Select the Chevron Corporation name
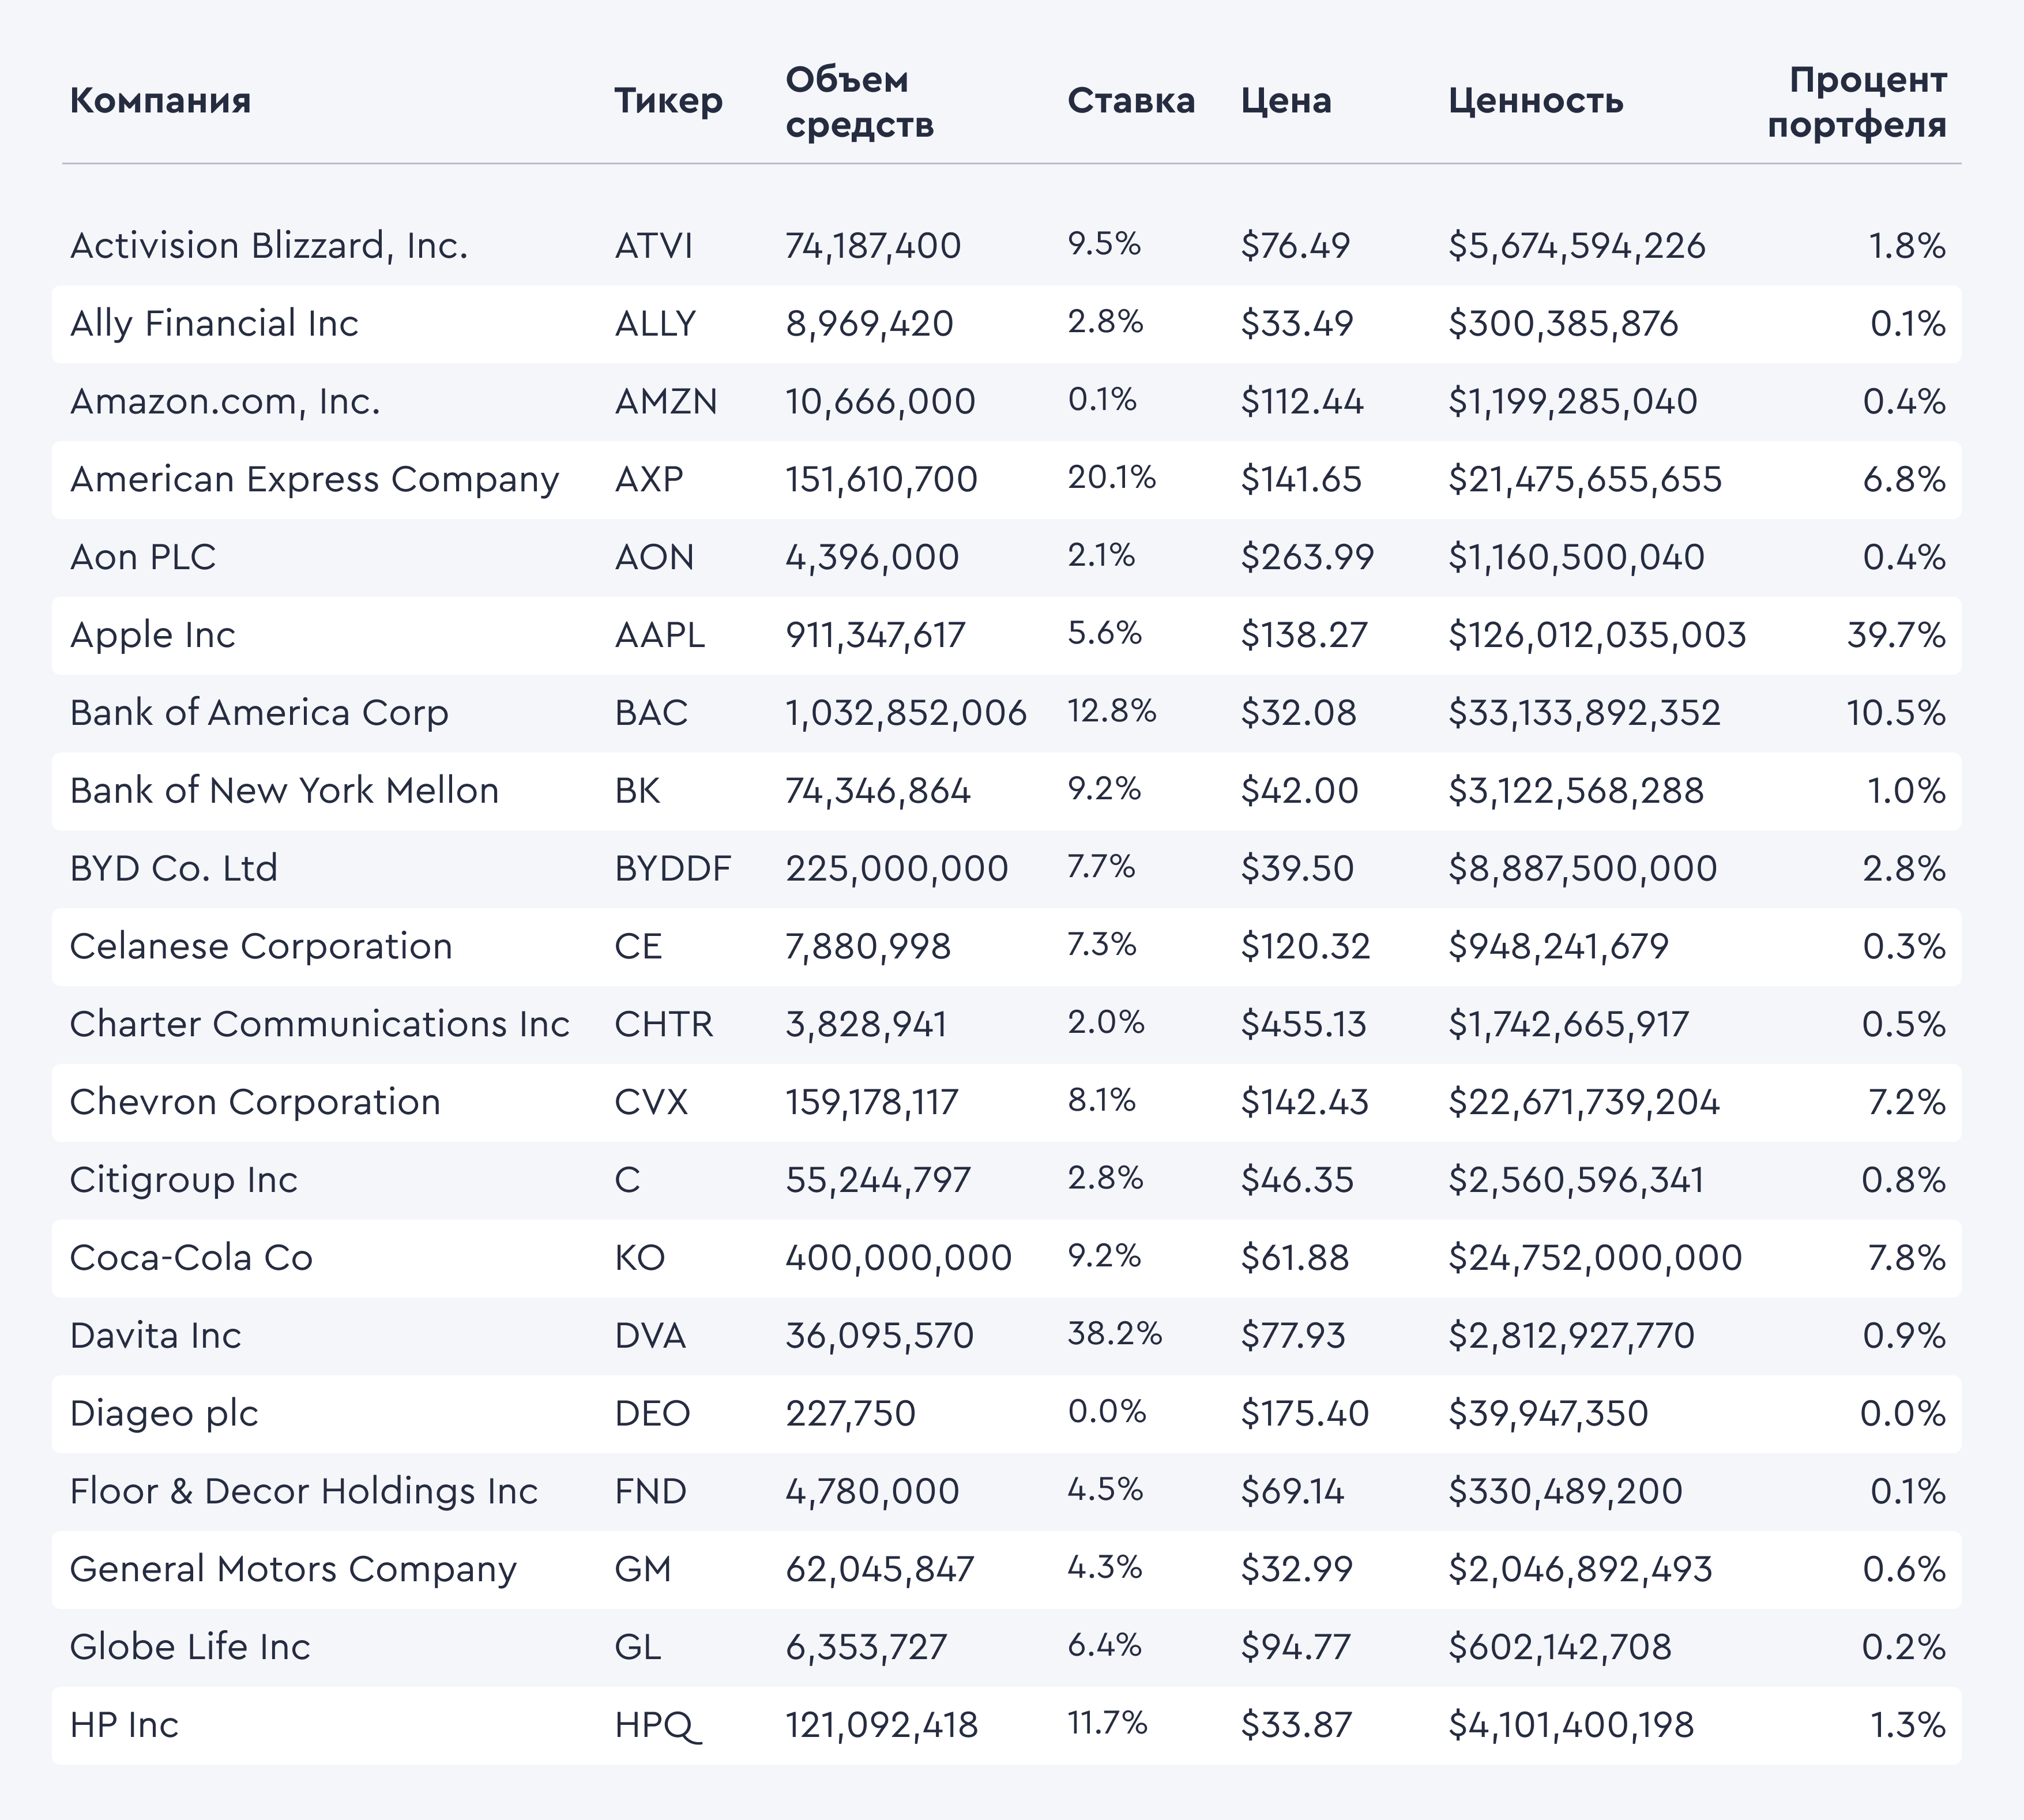This screenshot has width=2024, height=1820. [x=255, y=1103]
